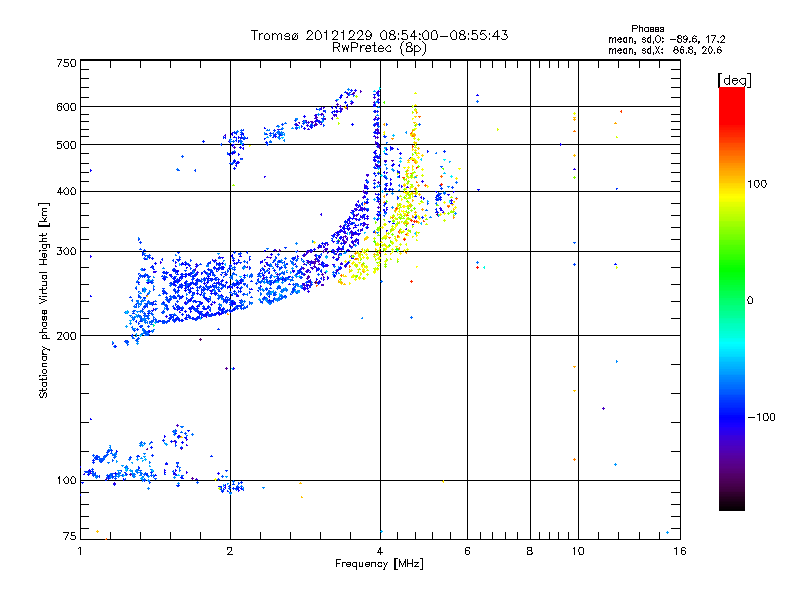Click the x-axis tick label '2'

(230, 551)
